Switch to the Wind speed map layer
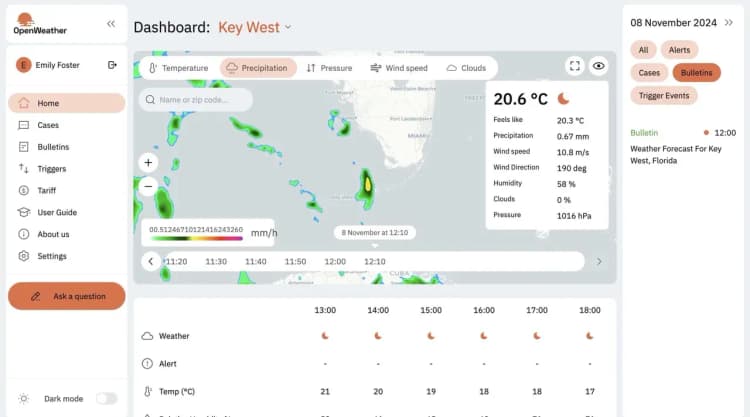Viewport: 750px width, 417px height. click(399, 68)
